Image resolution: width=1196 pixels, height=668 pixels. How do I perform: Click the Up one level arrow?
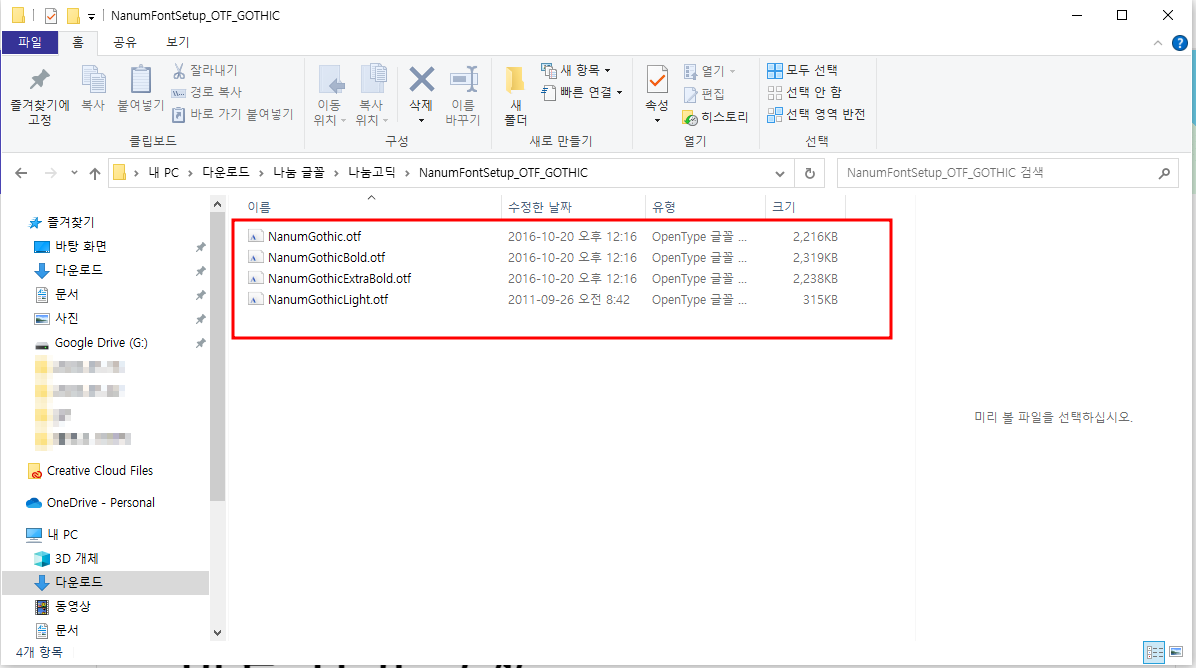[95, 173]
